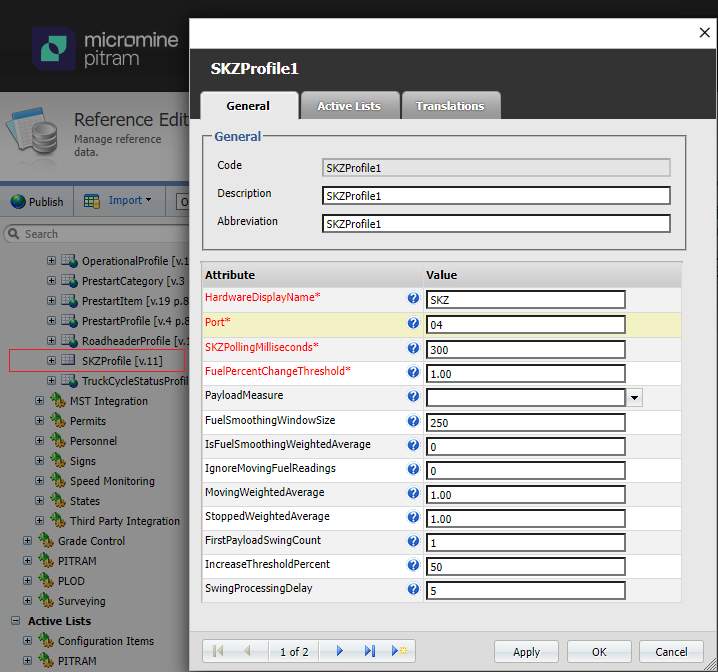The height and width of the screenshot is (672, 718).
Task: Switch to the Active Lists tab
Action: click(x=349, y=106)
